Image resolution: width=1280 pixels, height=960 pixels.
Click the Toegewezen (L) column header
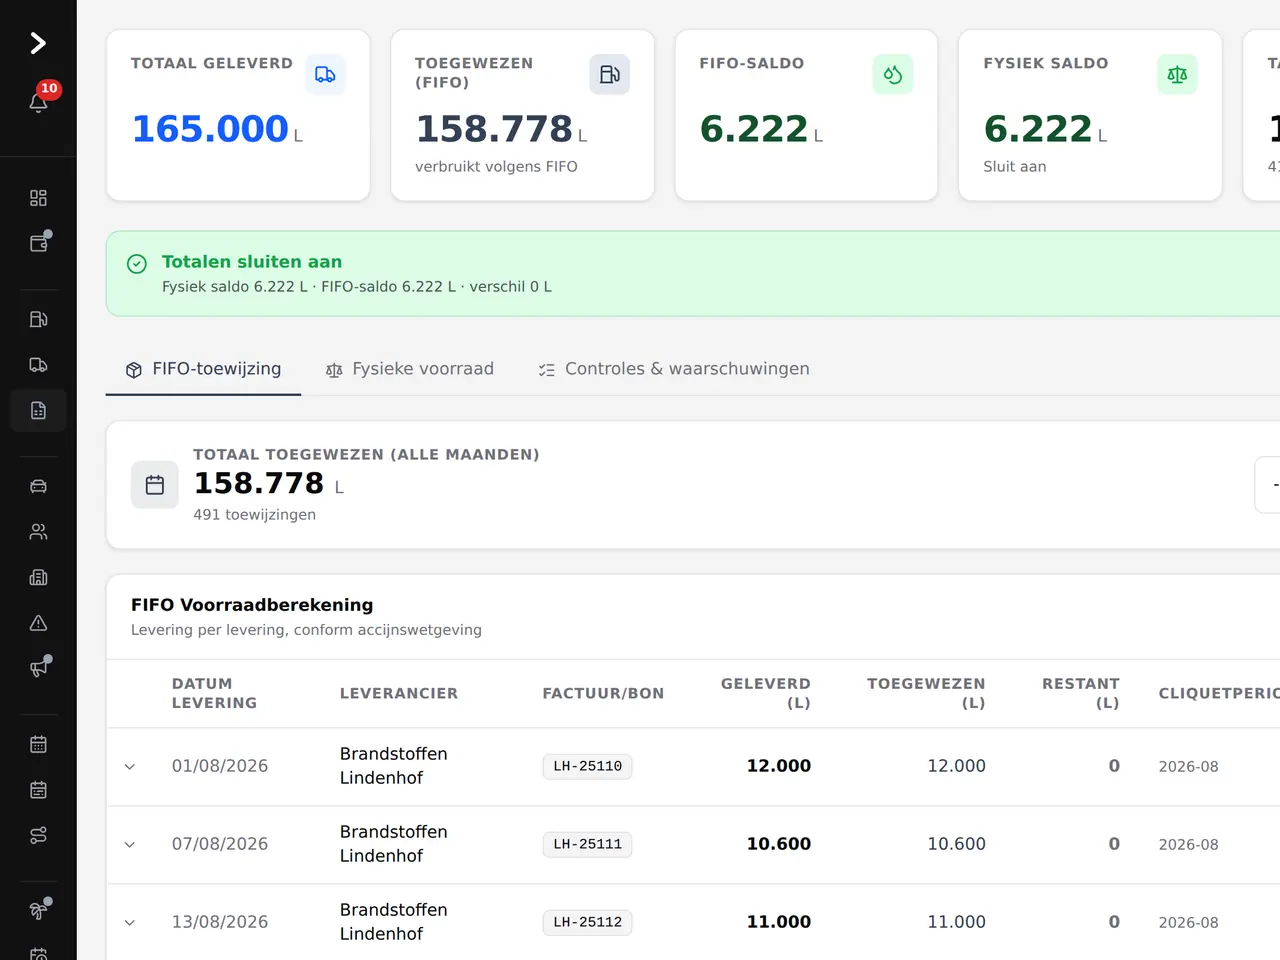point(926,693)
